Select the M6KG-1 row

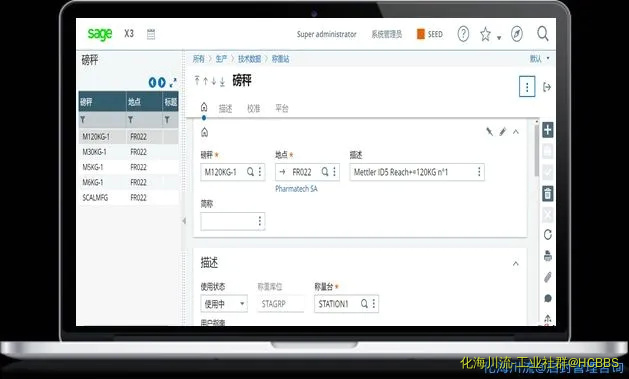pos(128,182)
